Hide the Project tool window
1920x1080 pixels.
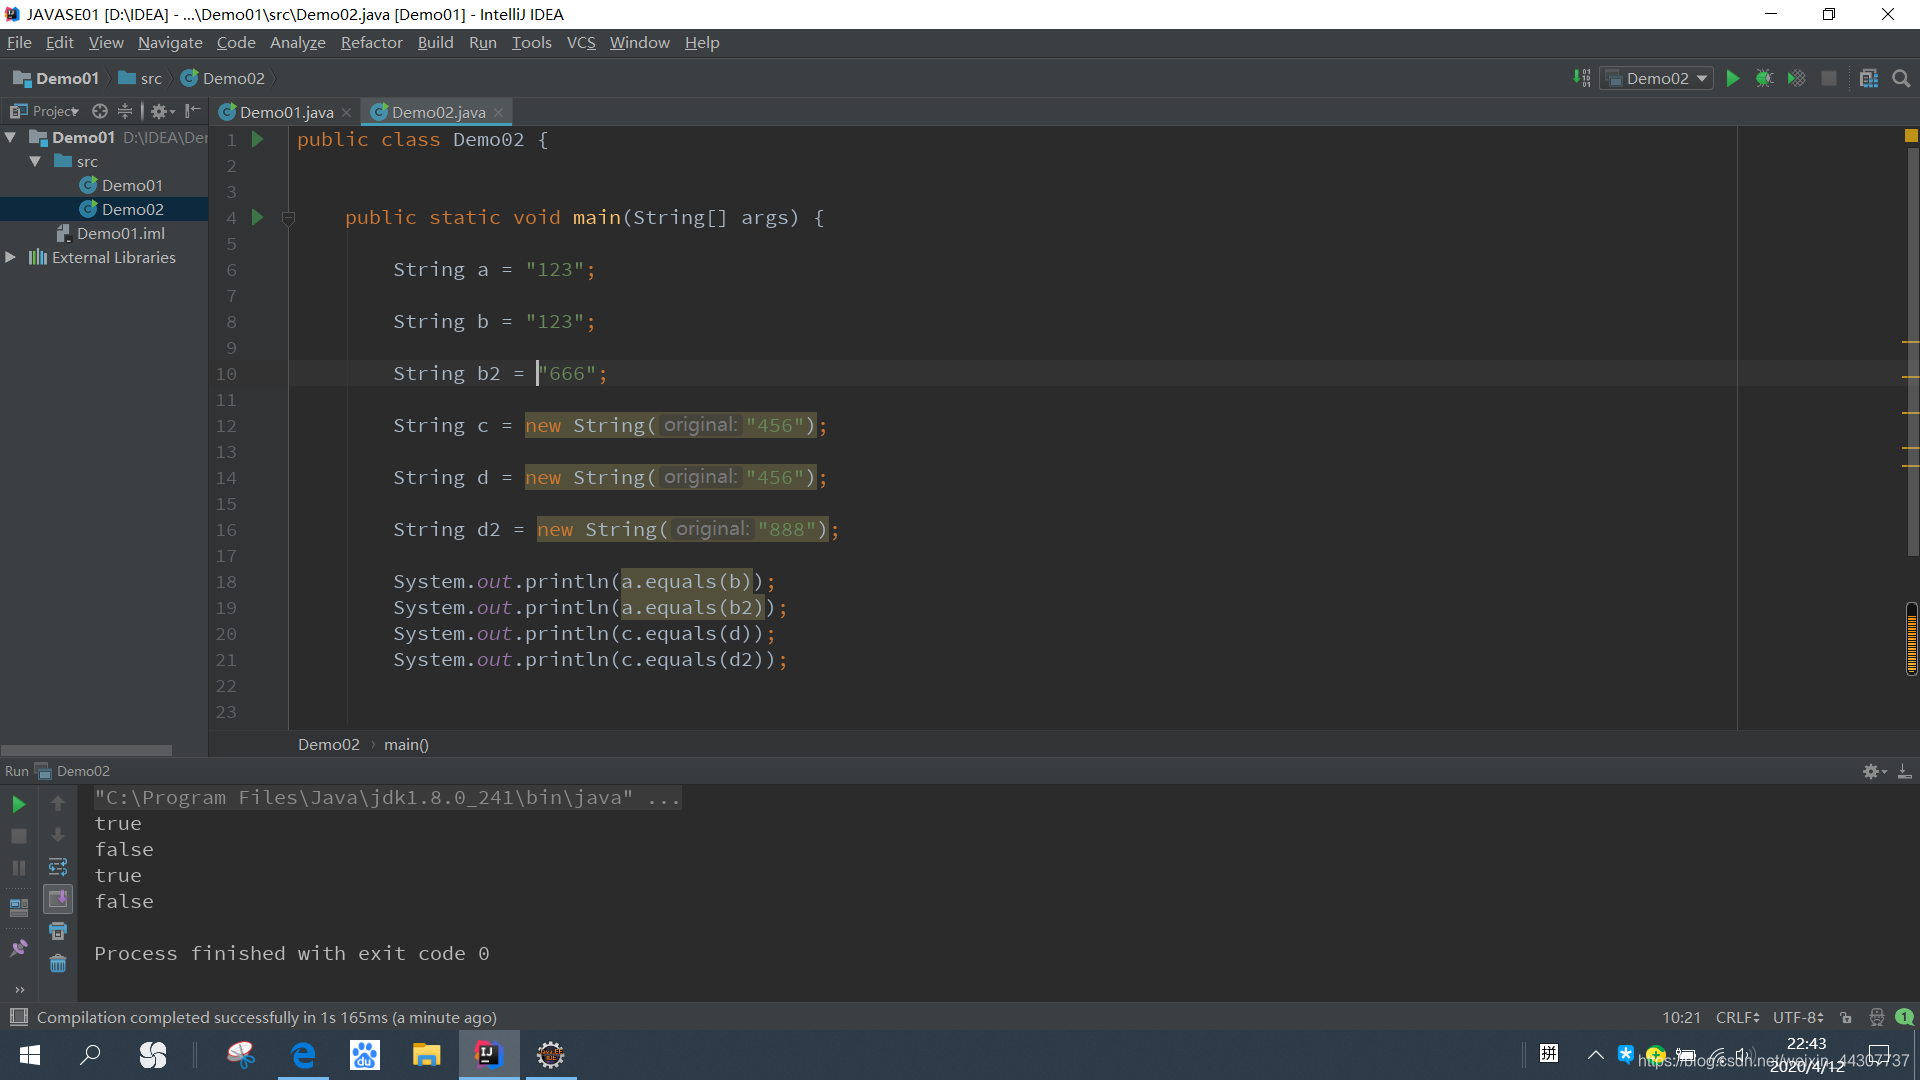193,111
